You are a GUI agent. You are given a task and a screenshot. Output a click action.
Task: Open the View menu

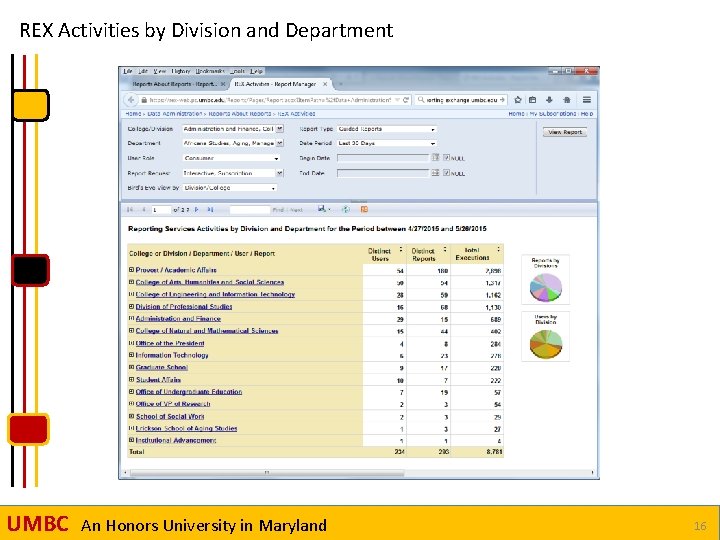point(159,71)
